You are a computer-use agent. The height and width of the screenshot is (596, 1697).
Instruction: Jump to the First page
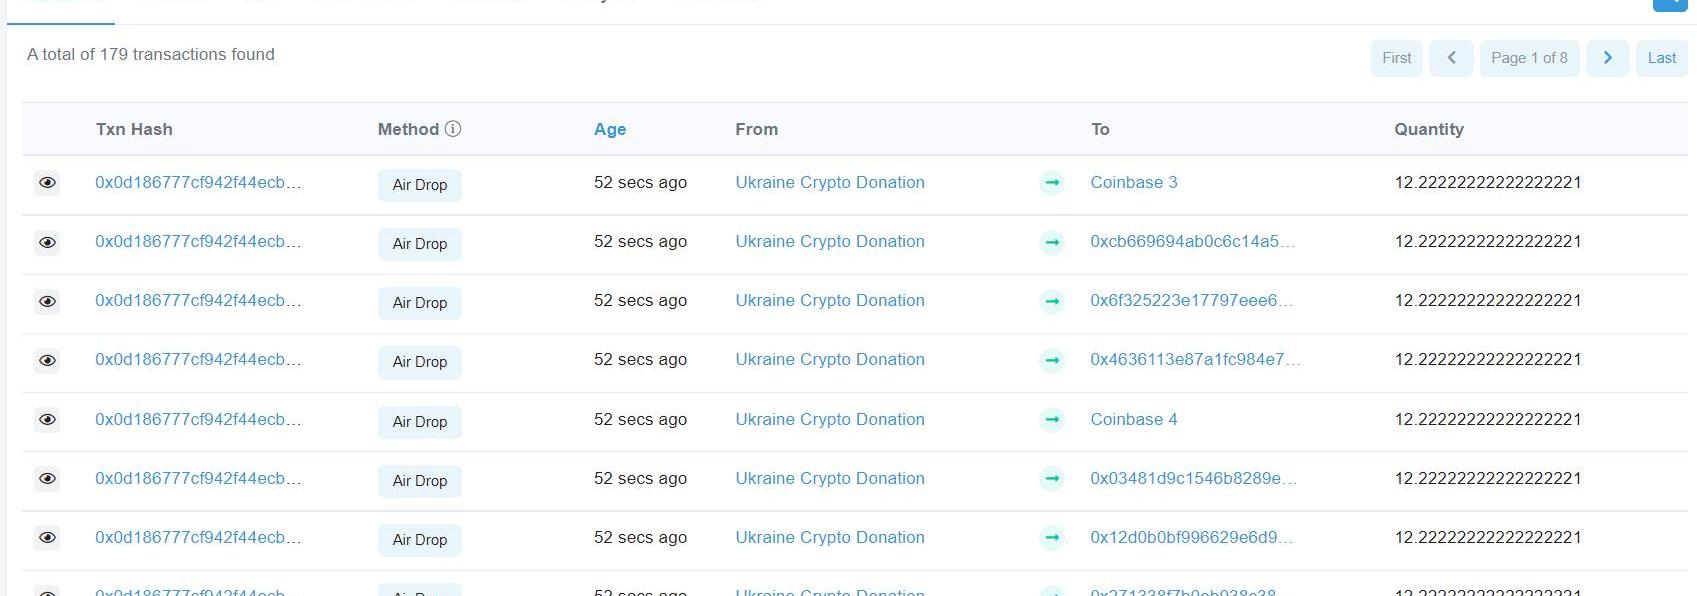pyautogui.click(x=1396, y=58)
